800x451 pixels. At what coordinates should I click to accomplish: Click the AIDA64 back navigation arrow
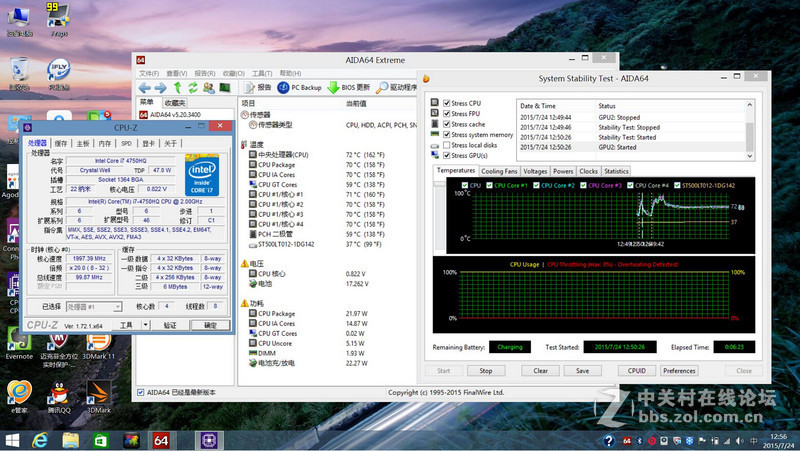pyautogui.click(x=145, y=88)
